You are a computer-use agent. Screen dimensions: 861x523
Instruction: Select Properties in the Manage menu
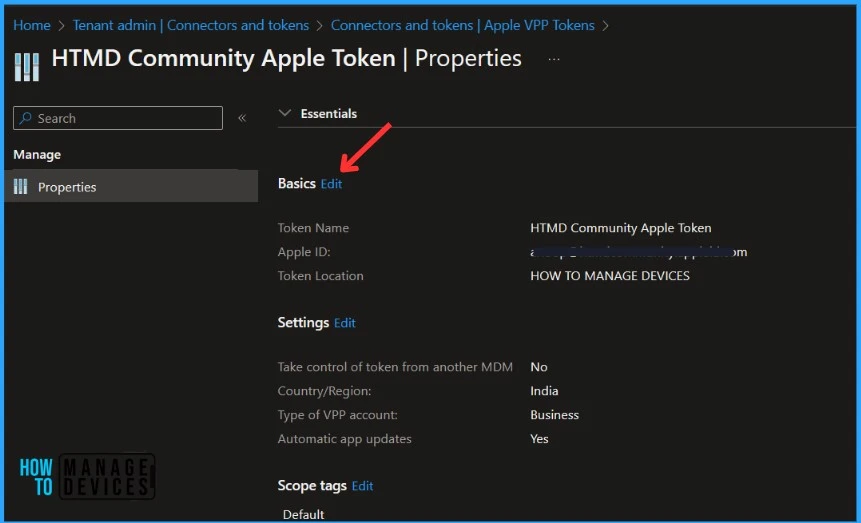[x=131, y=187]
